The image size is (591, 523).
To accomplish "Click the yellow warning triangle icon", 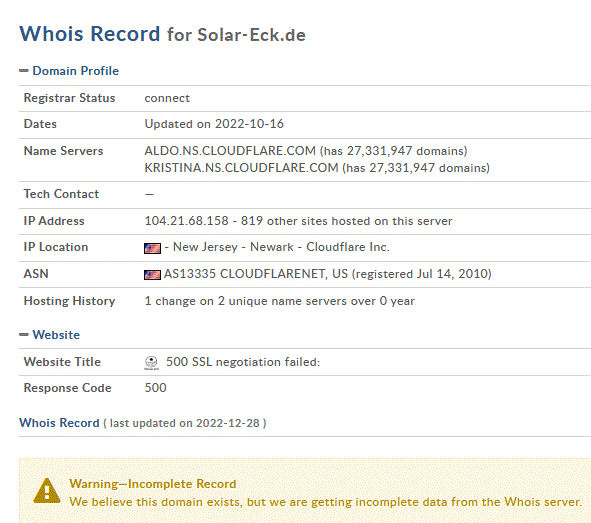I will 47,491.
